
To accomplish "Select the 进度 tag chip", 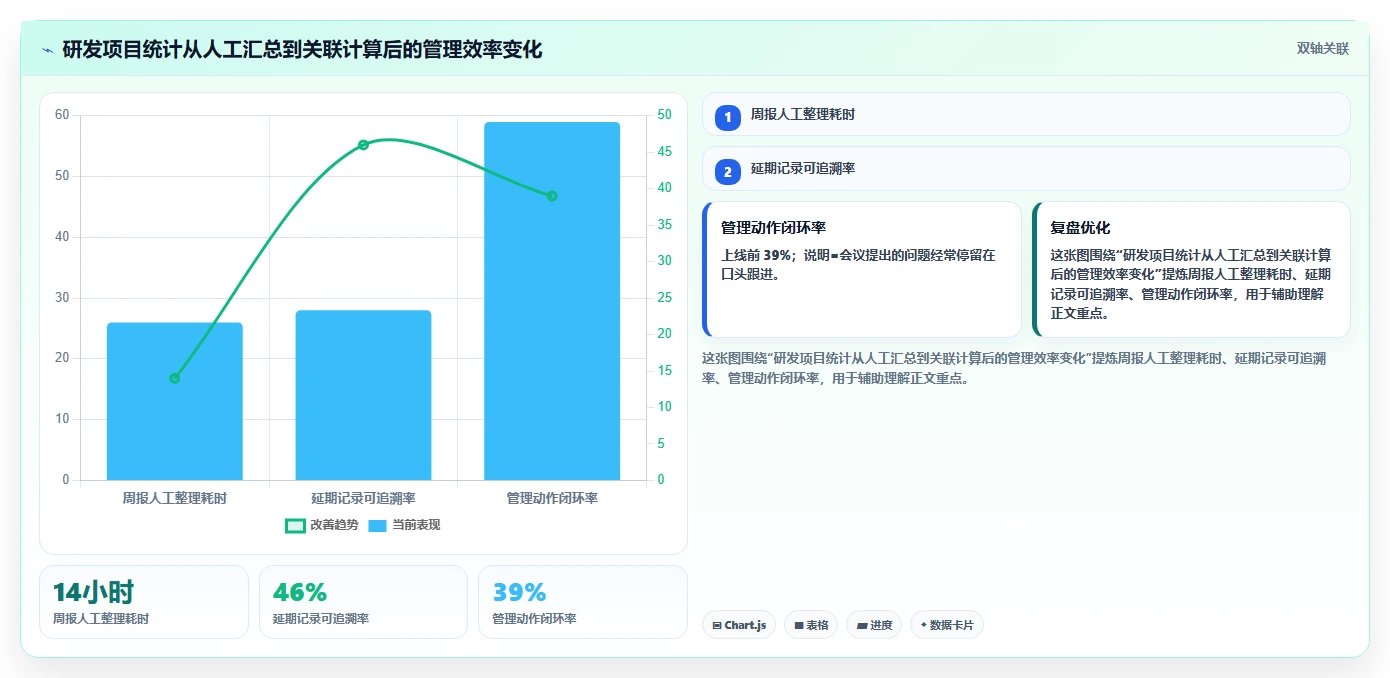I will [874, 625].
